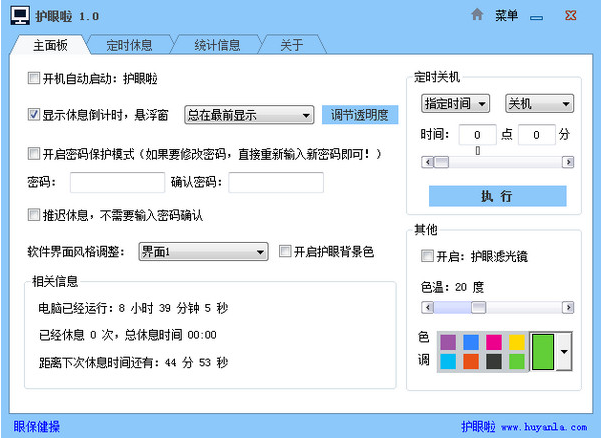Select the yellow color tone swatch
Screen dimensions: 601x439
(x=516, y=342)
